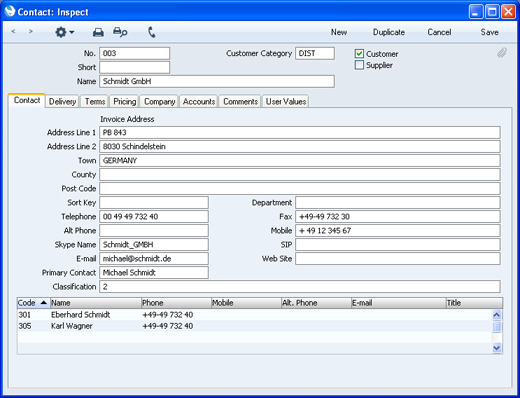Click the Address Line 2 field

pyautogui.click(x=300, y=146)
